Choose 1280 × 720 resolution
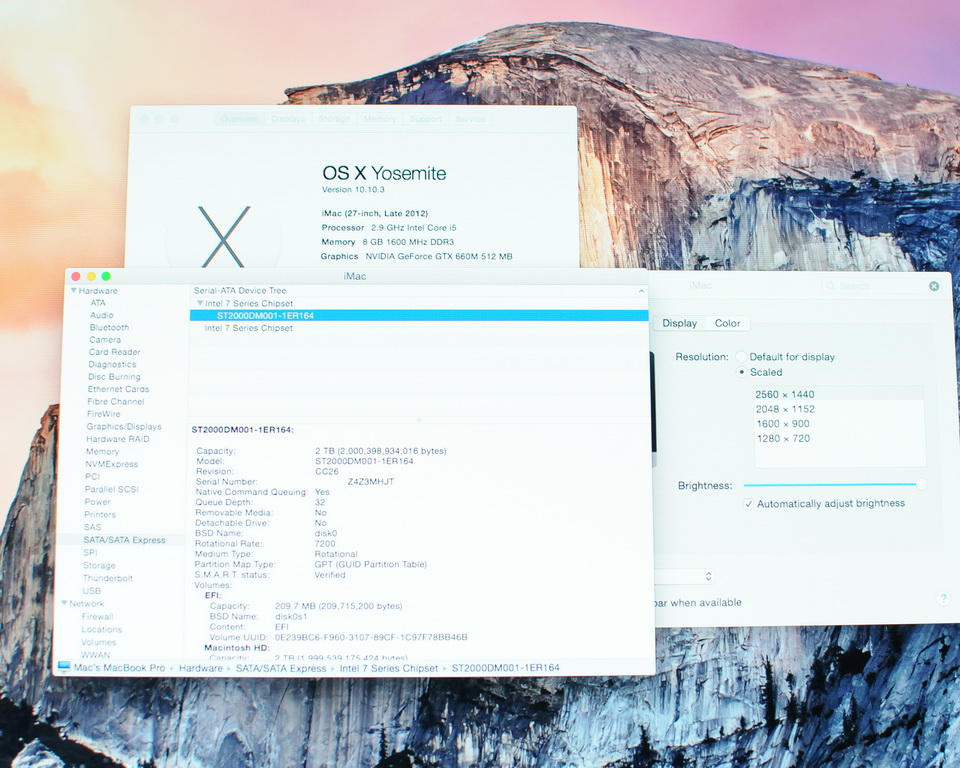The height and width of the screenshot is (768, 960). pyautogui.click(x=838, y=439)
